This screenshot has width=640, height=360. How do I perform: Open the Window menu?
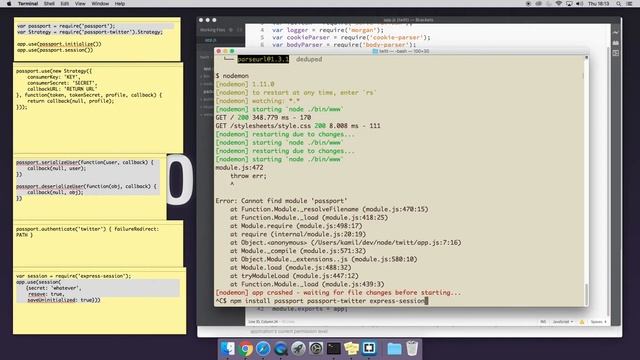click(100, 4)
